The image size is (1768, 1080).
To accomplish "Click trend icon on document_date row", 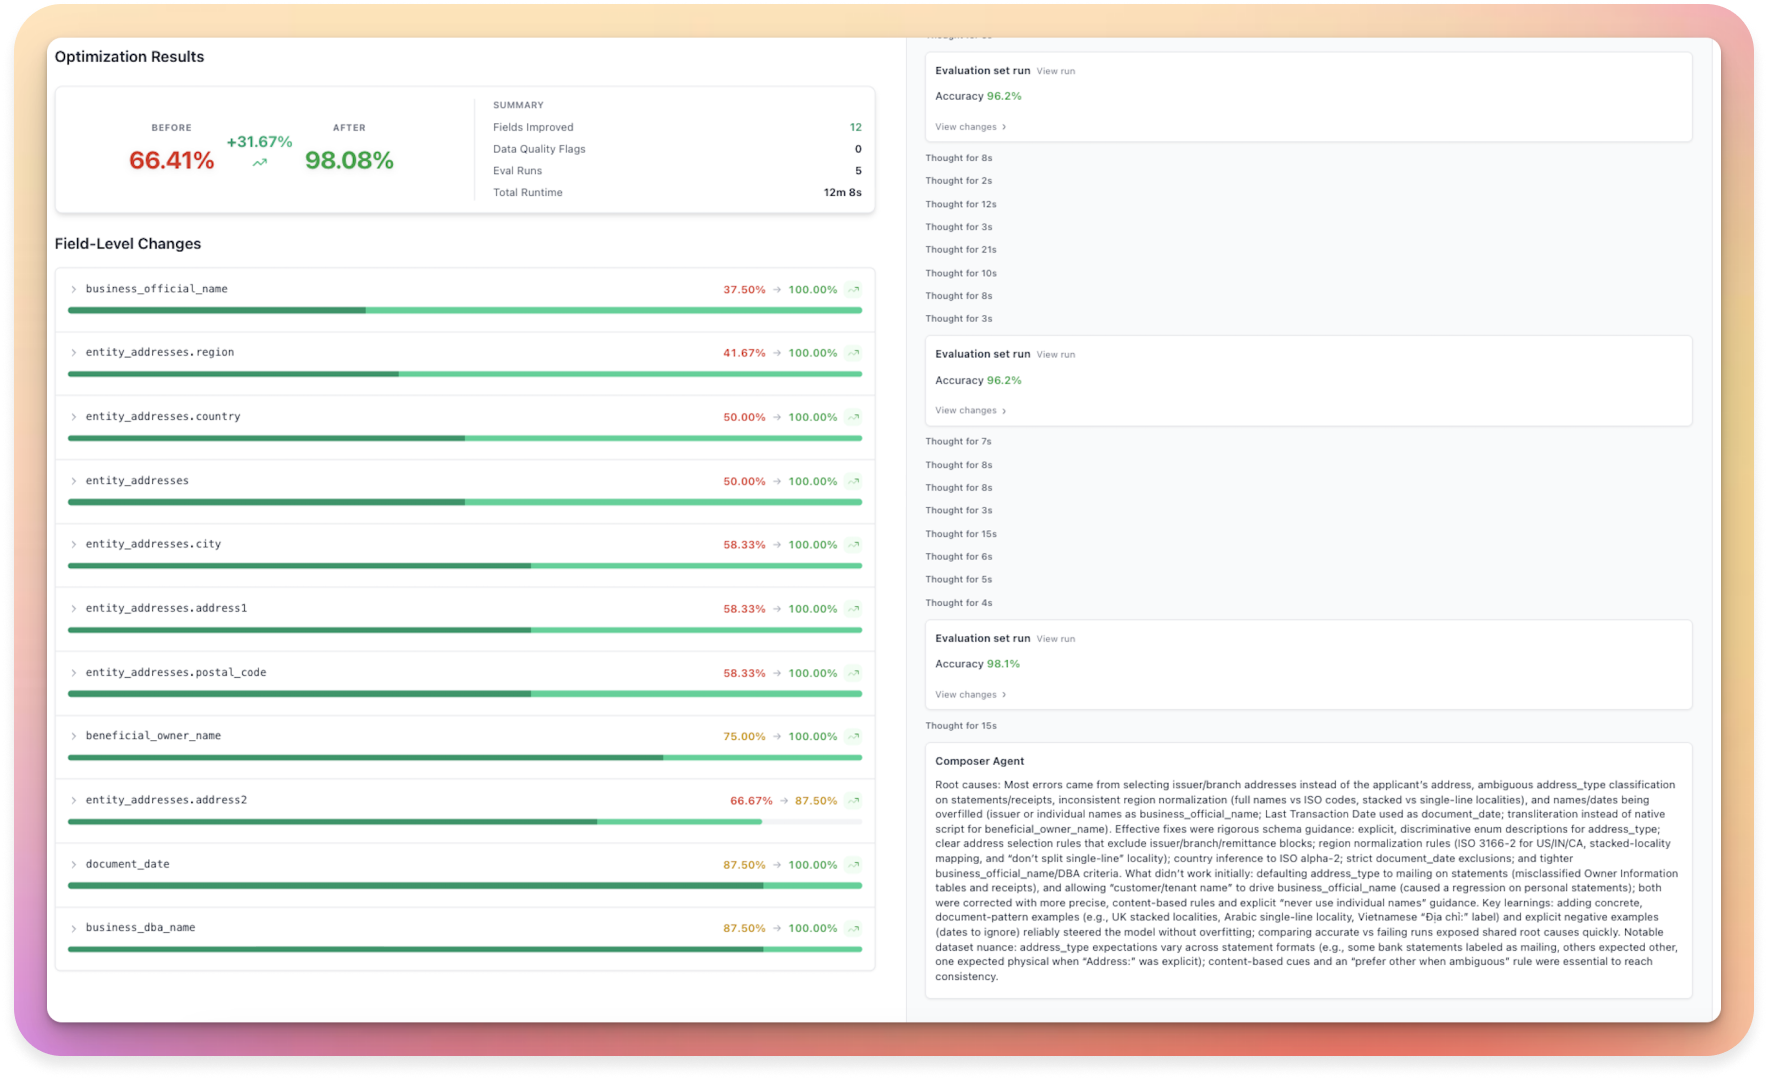I will (x=853, y=865).
